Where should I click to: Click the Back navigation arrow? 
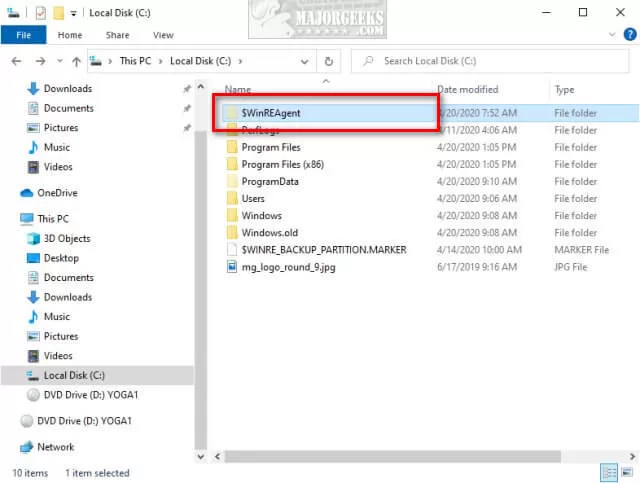pos(14,61)
